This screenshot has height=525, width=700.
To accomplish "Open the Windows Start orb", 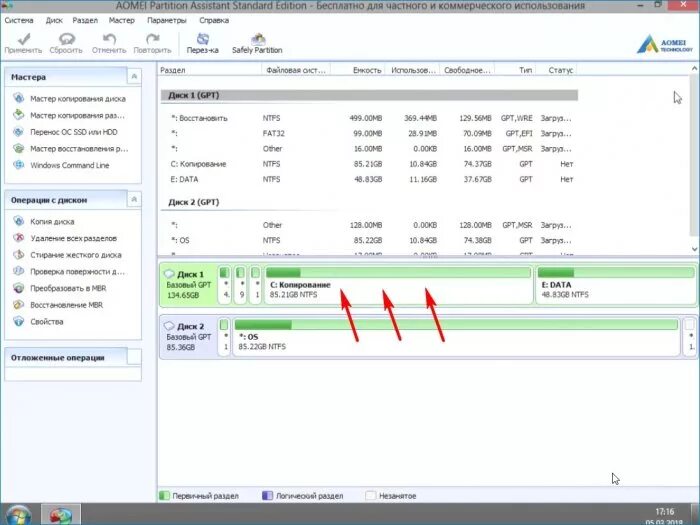I will point(18,515).
